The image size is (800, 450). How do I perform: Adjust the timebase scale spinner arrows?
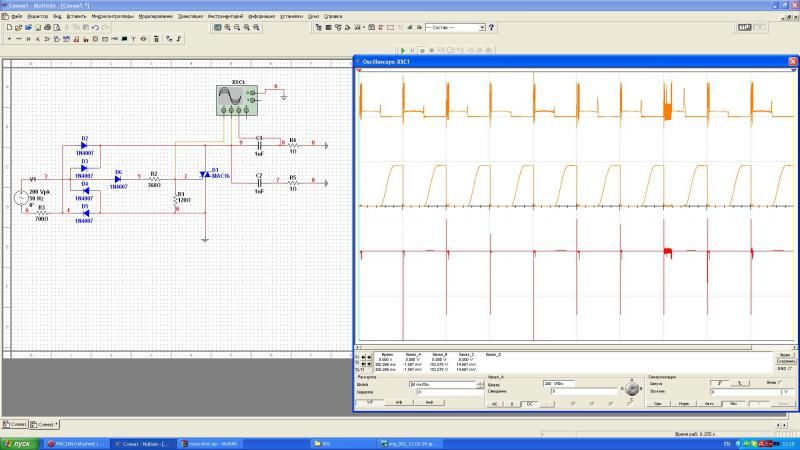pyautogui.click(x=481, y=384)
